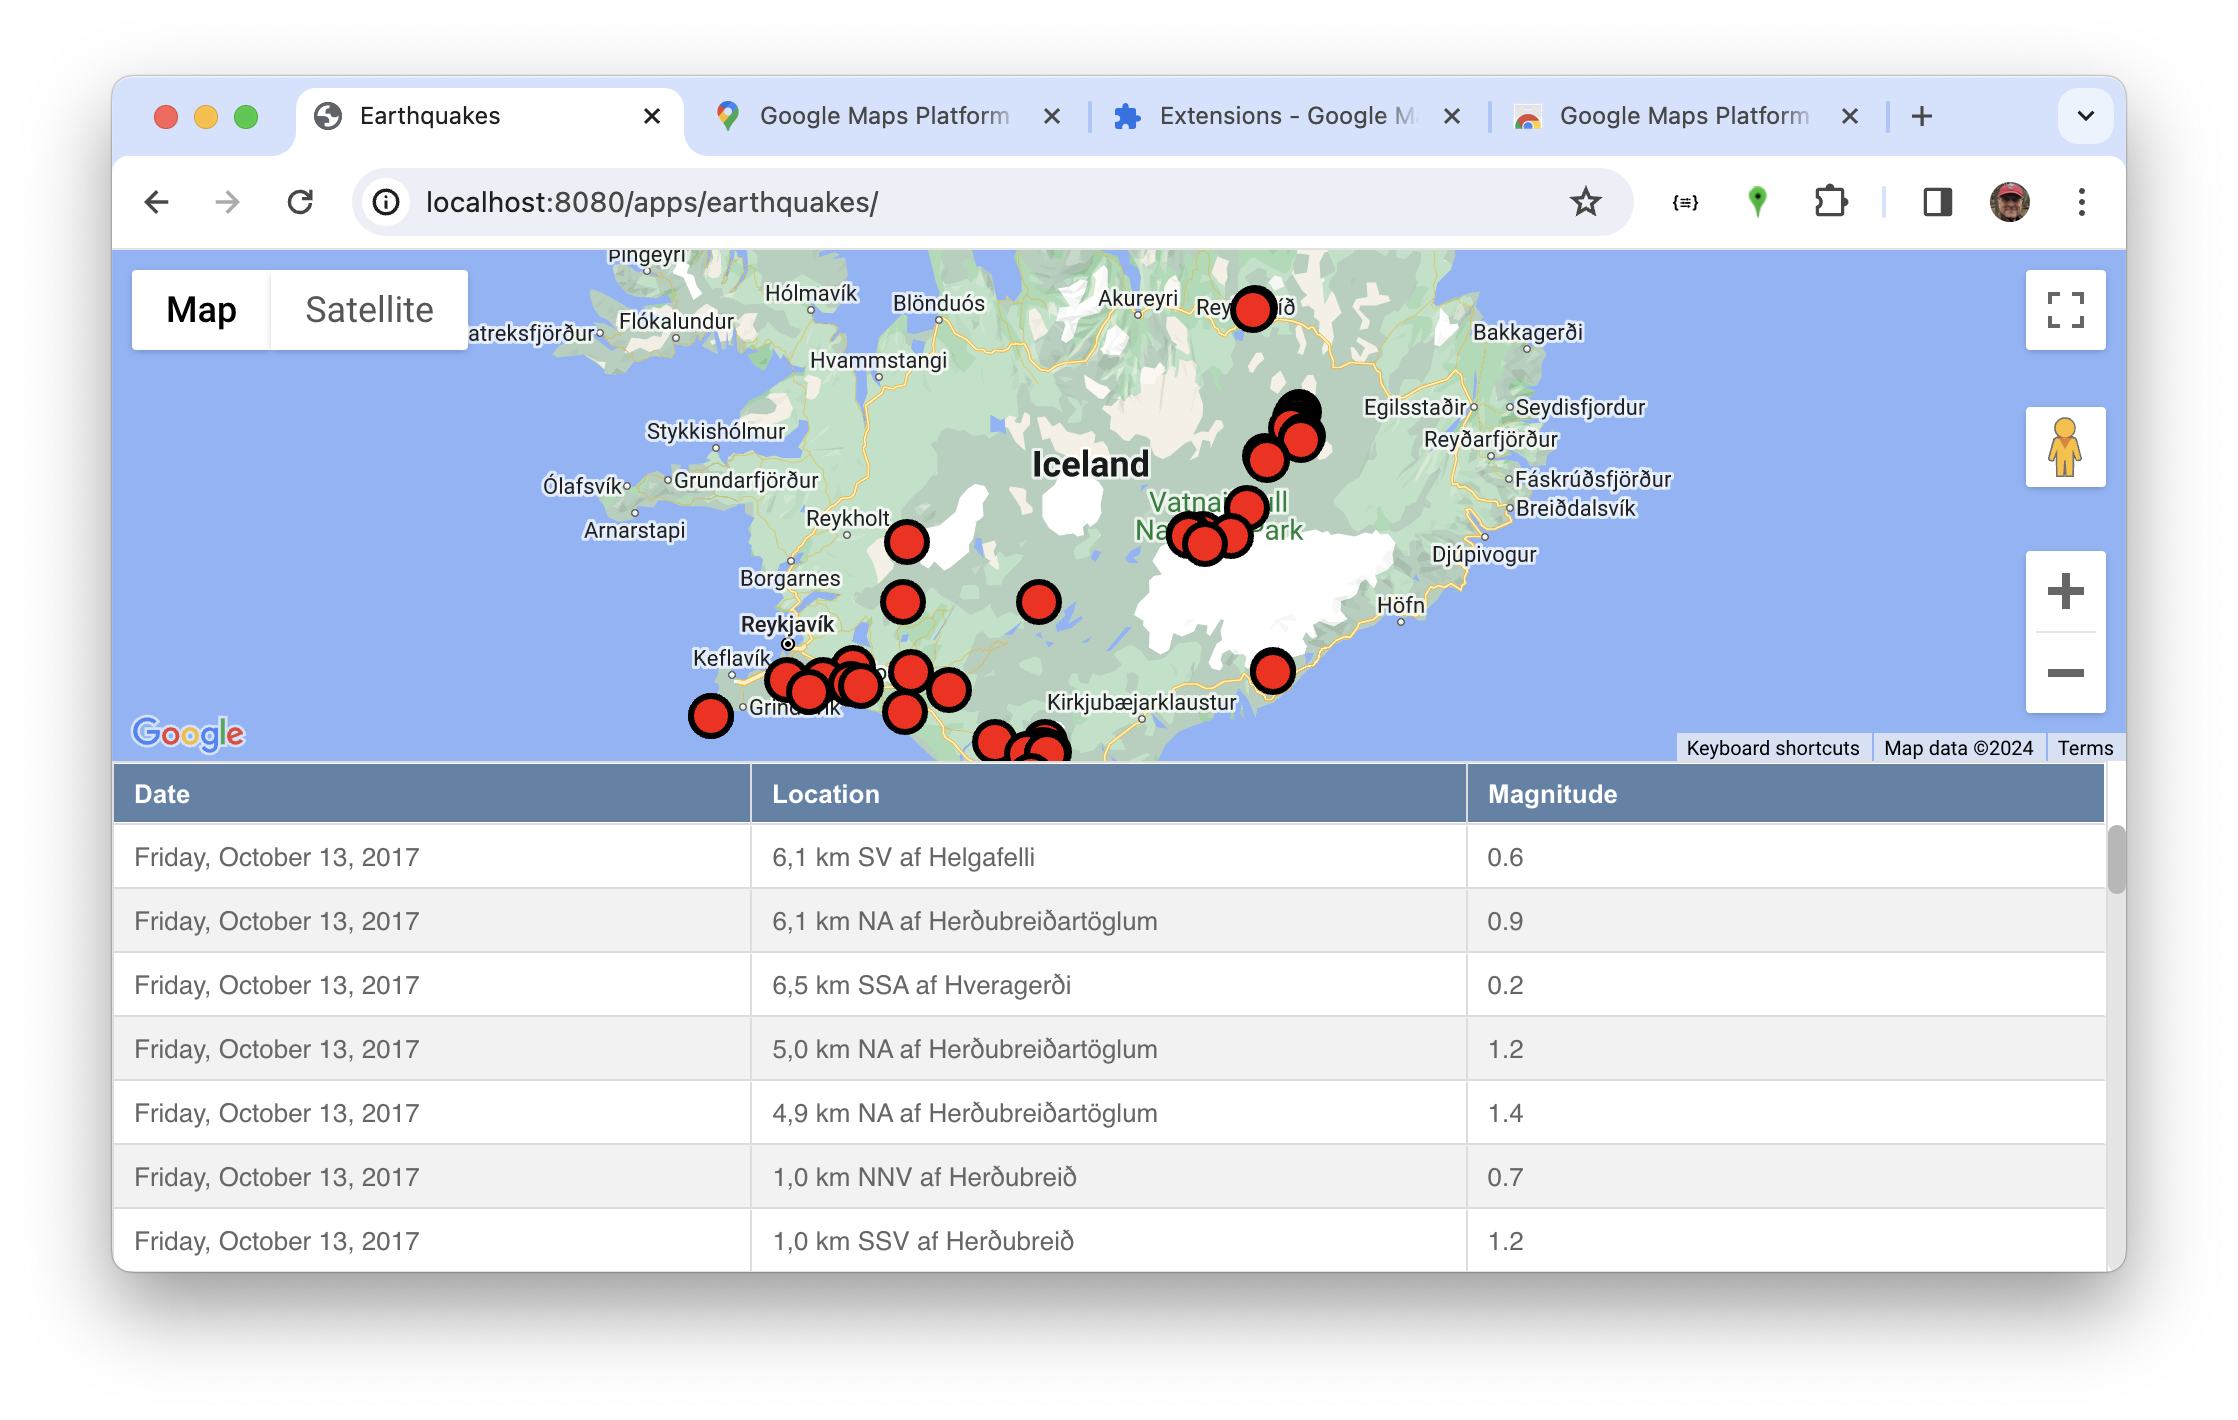This screenshot has width=2238, height=1420.
Task: Zoom out the map with minus button
Action: point(2065,673)
